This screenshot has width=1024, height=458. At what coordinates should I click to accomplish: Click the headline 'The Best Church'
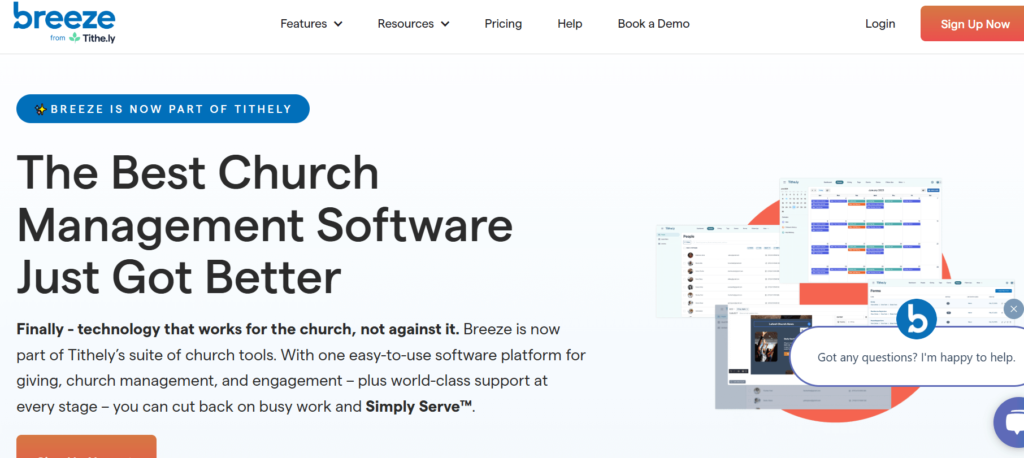tap(197, 172)
